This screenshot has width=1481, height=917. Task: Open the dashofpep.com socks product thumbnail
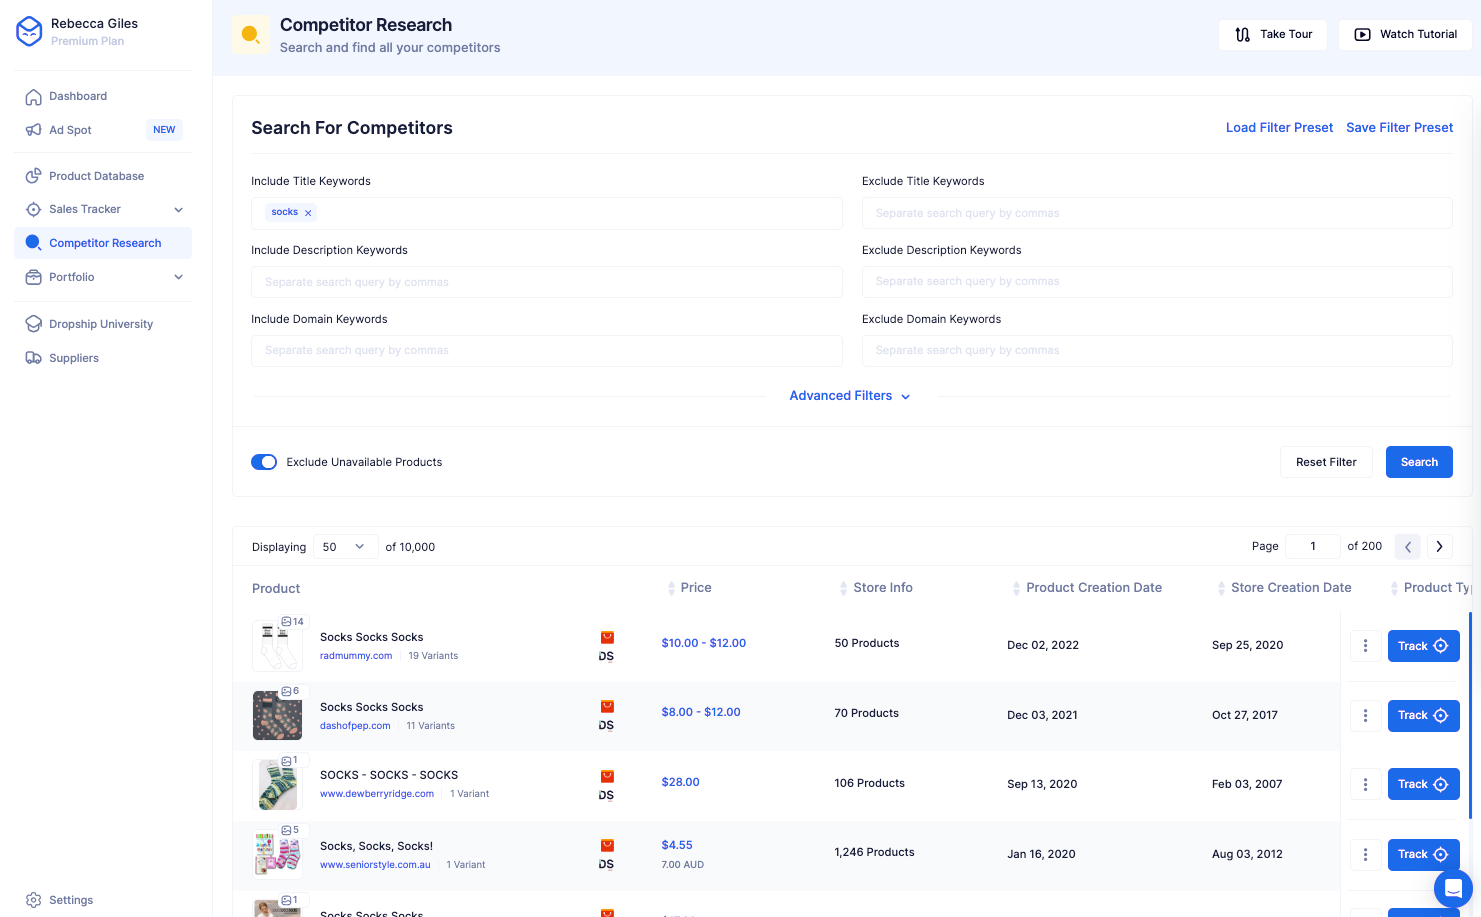(277, 715)
